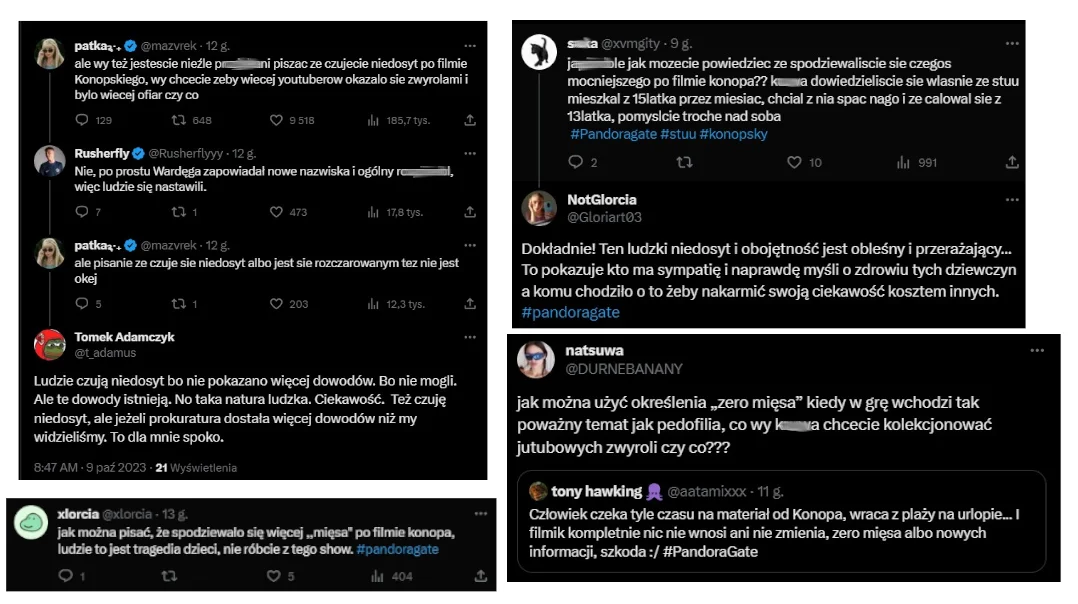View Tomek Adamczyk's Pepe avatar

[x=50, y=345]
